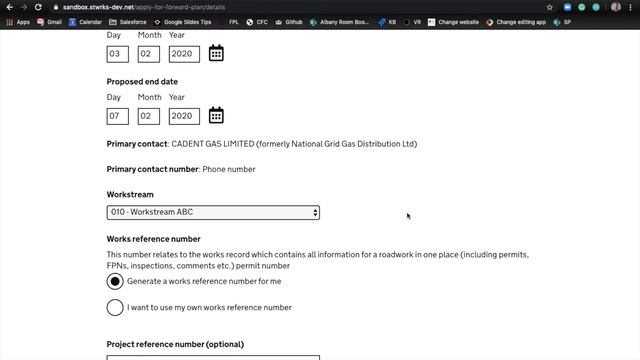This screenshot has height=360, width=640.
Task: Open the KB bookmark
Action: click(387, 22)
